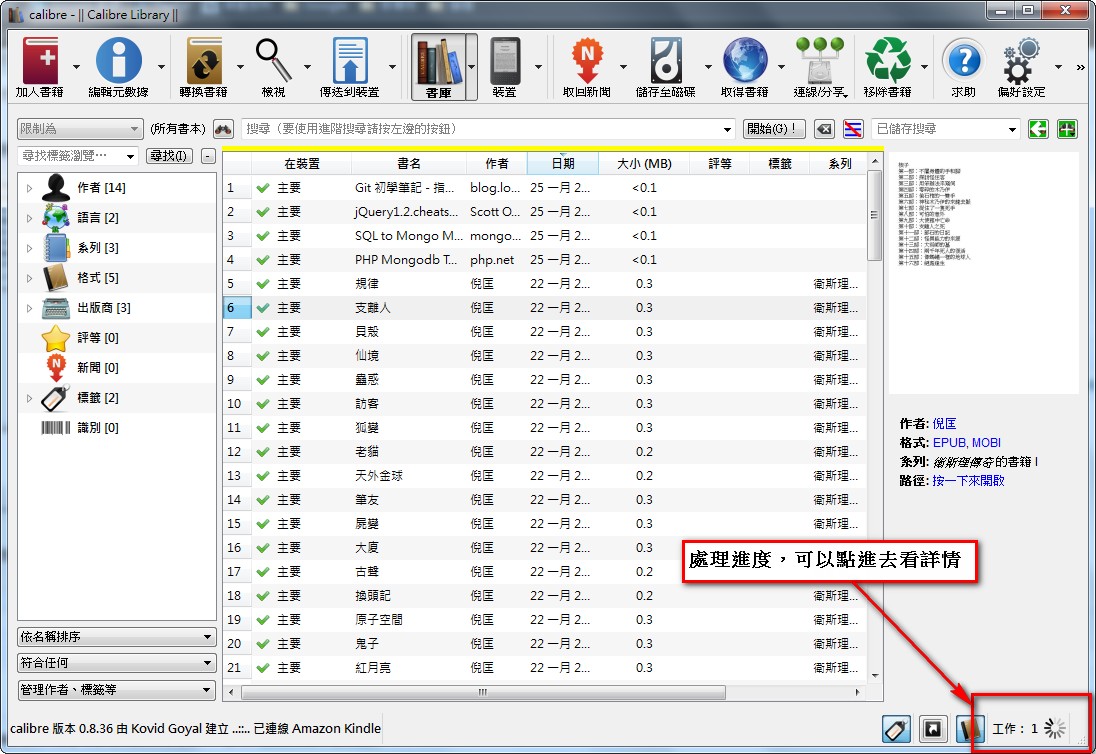This screenshot has height=754, width=1096.
Task: Toggle search result highlighting flag icon
Action: (852, 129)
